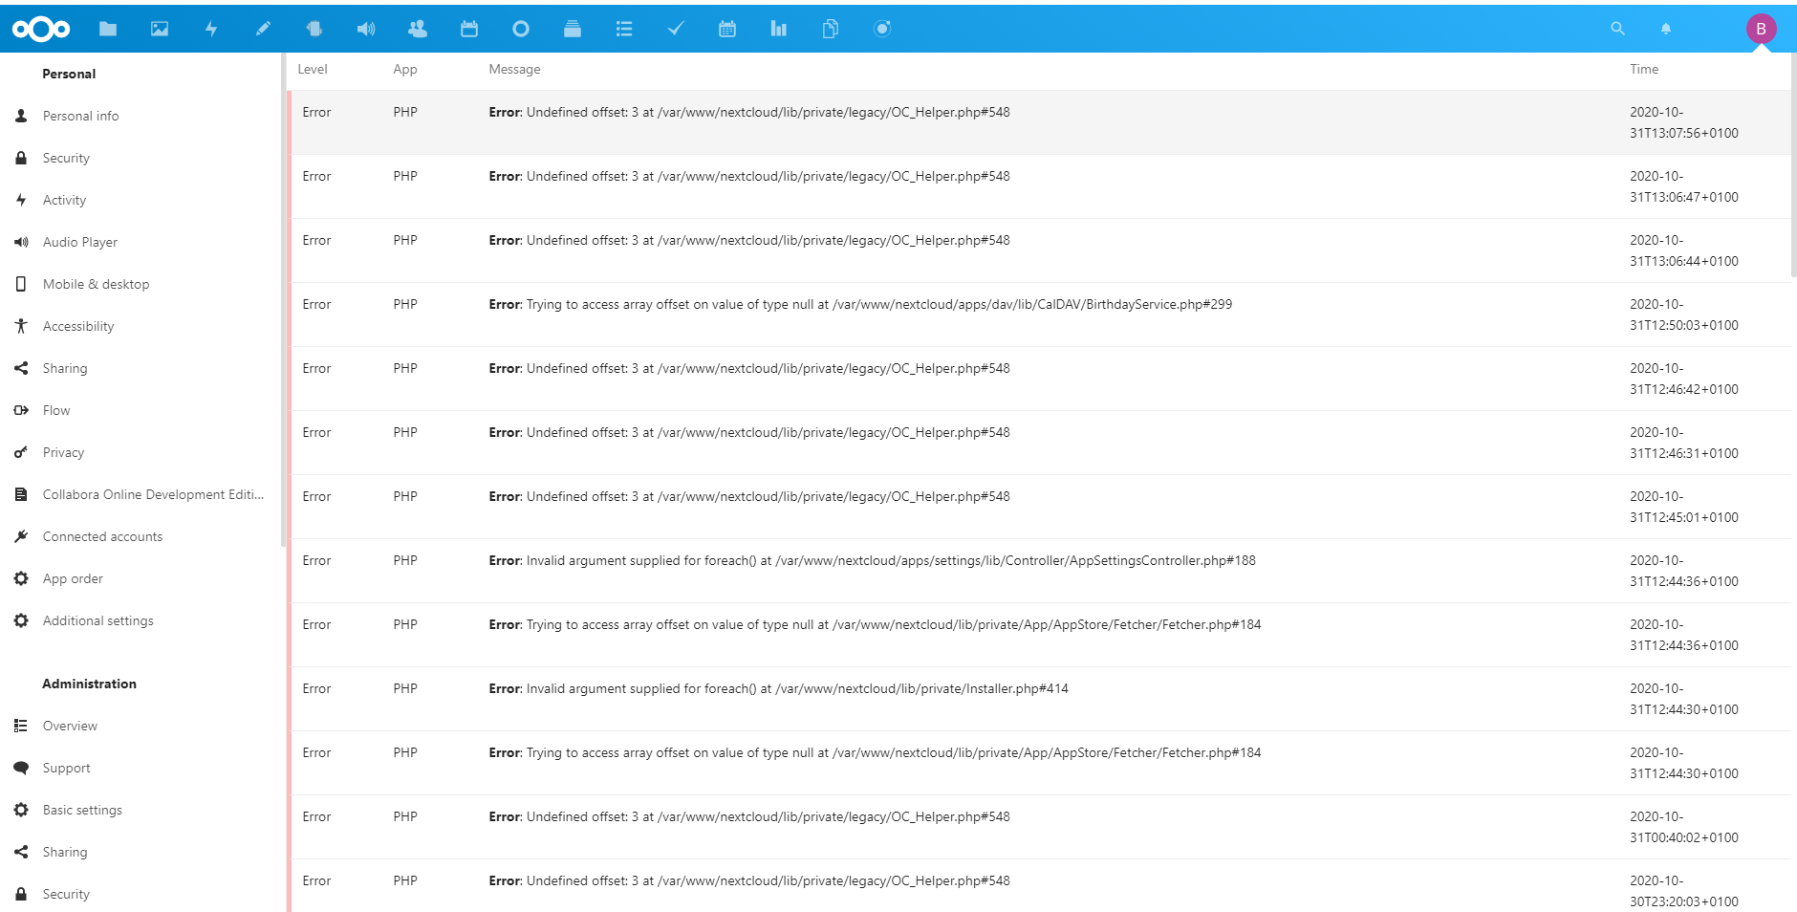Image resolution: width=1797 pixels, height=912 pixels.
Task: Open Connected accounts settings
Action: [102, 537]
